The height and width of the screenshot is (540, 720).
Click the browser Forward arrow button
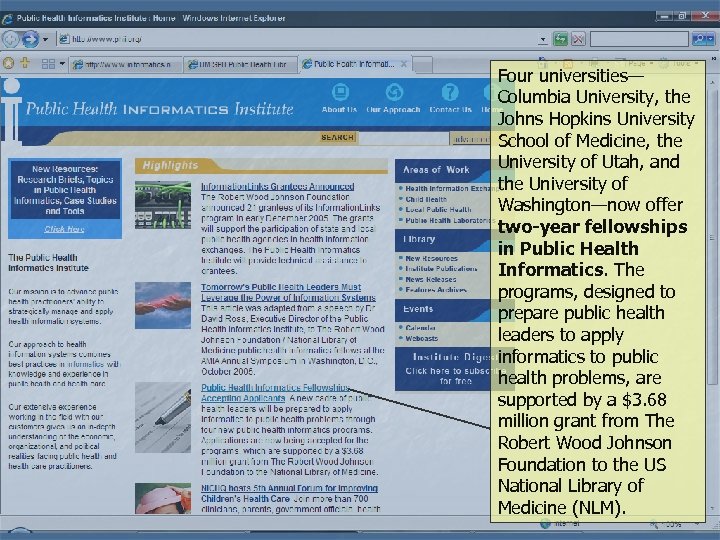tap(30, 39)
